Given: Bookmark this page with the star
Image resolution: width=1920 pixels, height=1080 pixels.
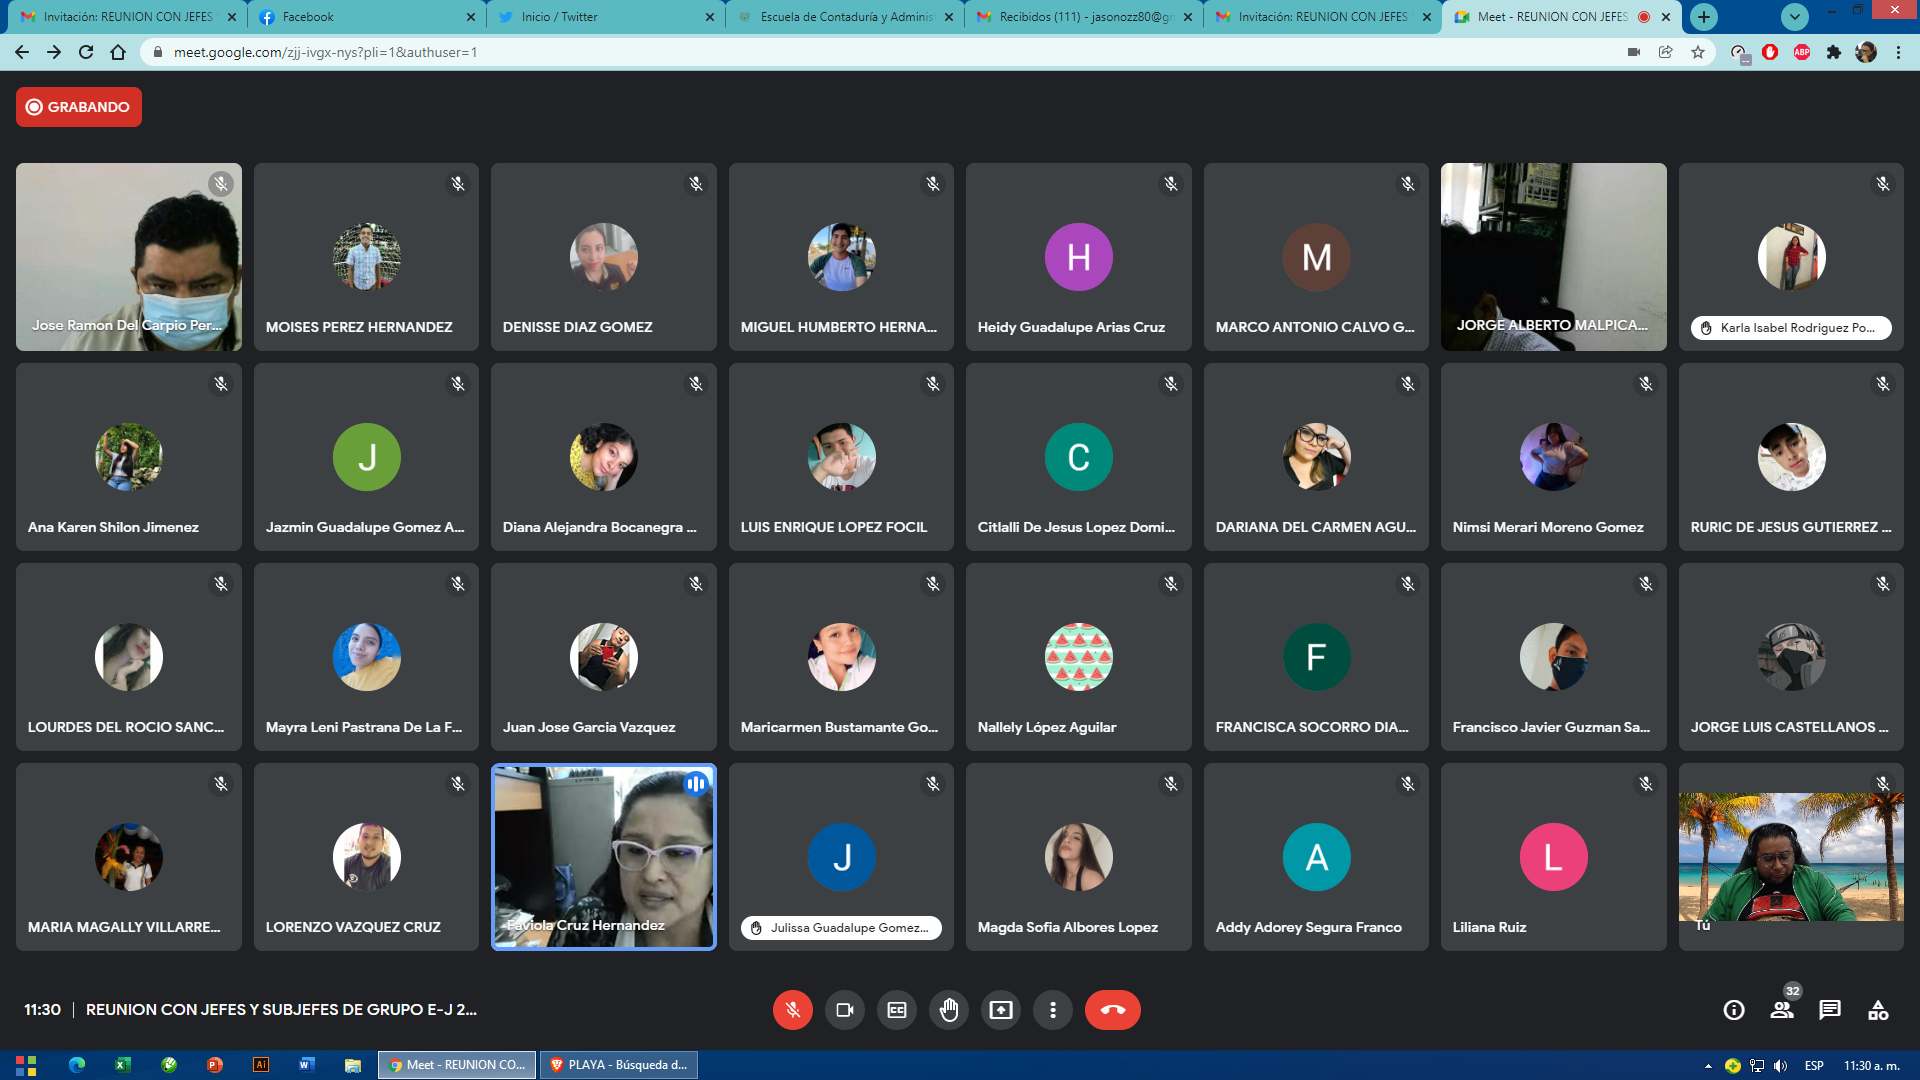Looking at the screenshot, I should click(1698, 52).
